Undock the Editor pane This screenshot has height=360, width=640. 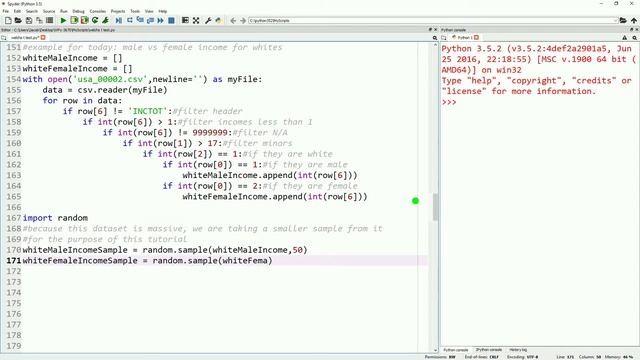click(x=430, y=30)
